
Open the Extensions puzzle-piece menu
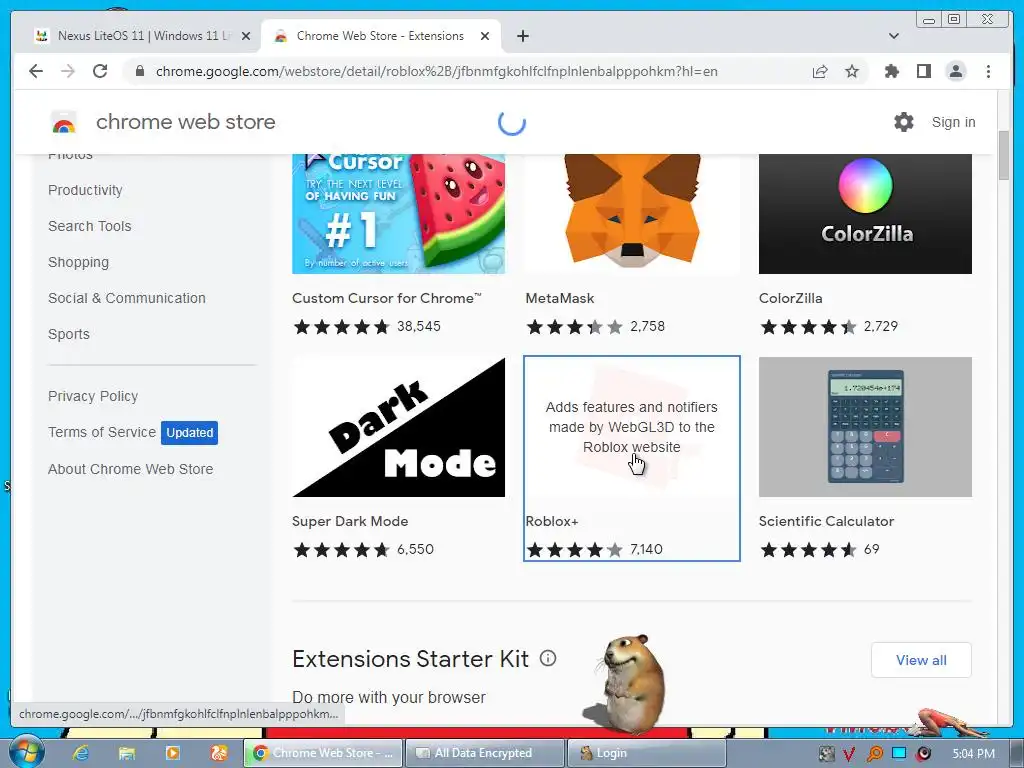click(891, 71)
